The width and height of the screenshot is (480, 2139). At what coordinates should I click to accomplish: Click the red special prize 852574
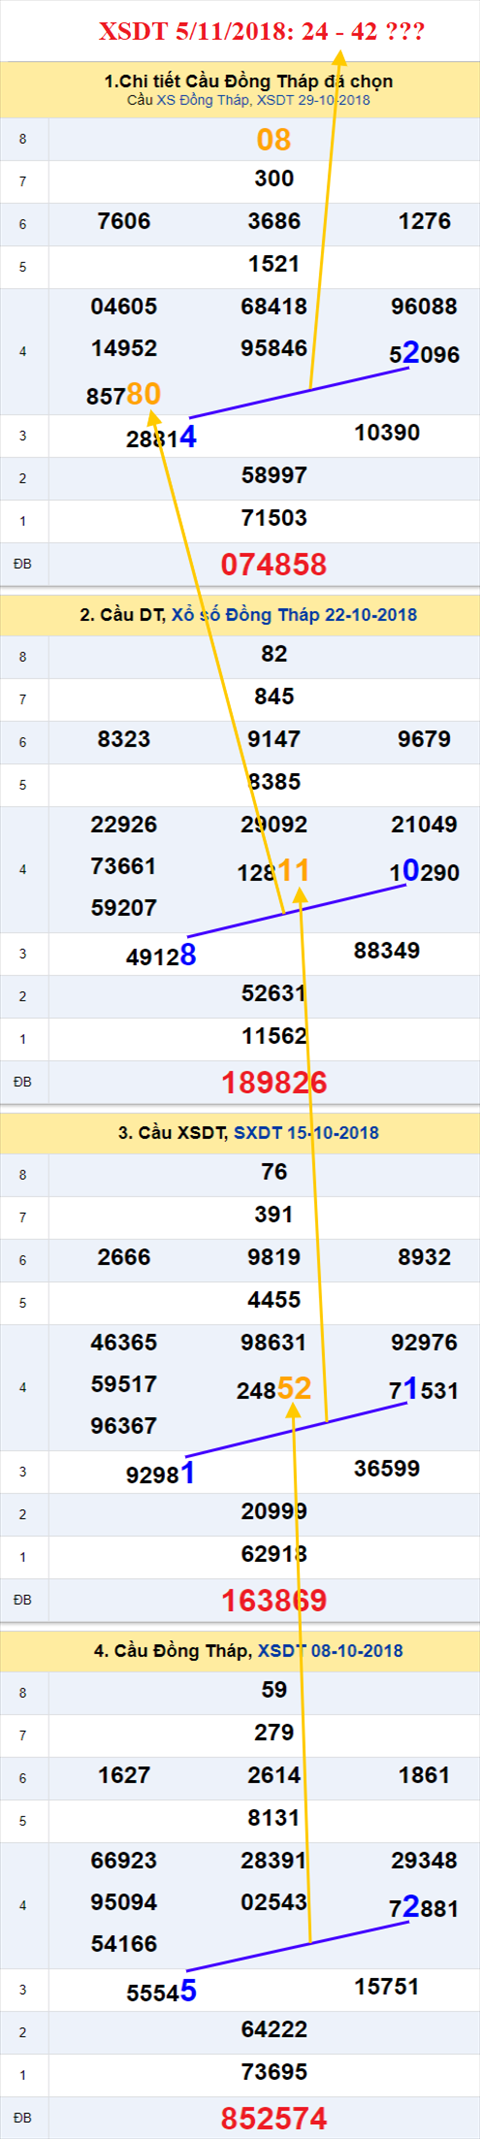[x=274, y=2118]
